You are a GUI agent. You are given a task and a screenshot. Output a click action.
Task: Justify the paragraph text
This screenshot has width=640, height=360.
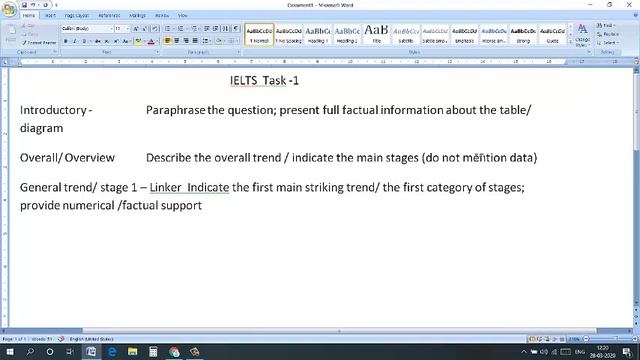[195, 41]
